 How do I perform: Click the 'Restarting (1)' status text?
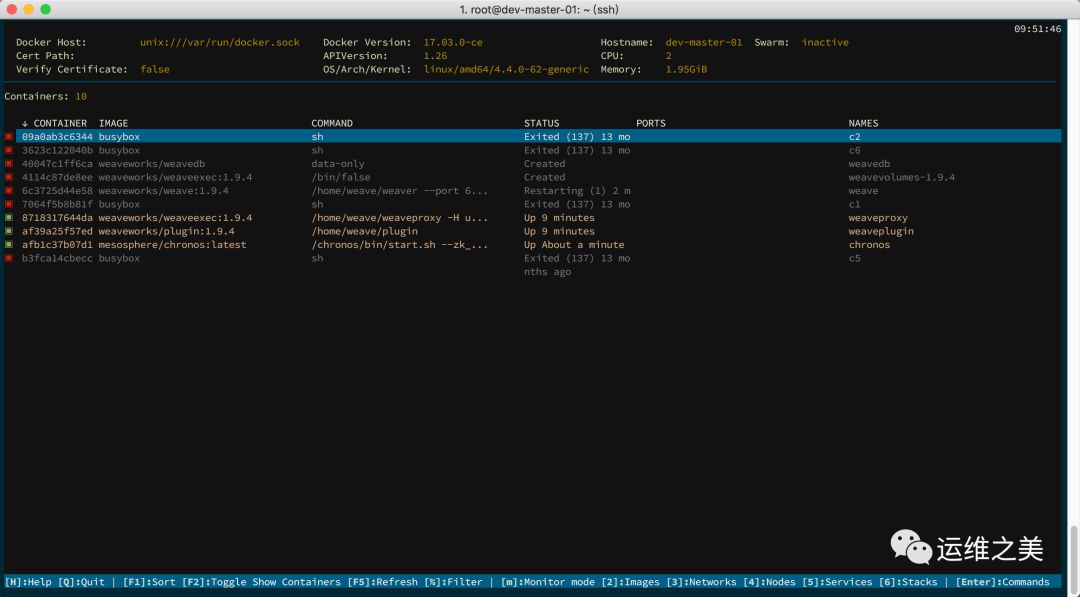tap(565, 191)
